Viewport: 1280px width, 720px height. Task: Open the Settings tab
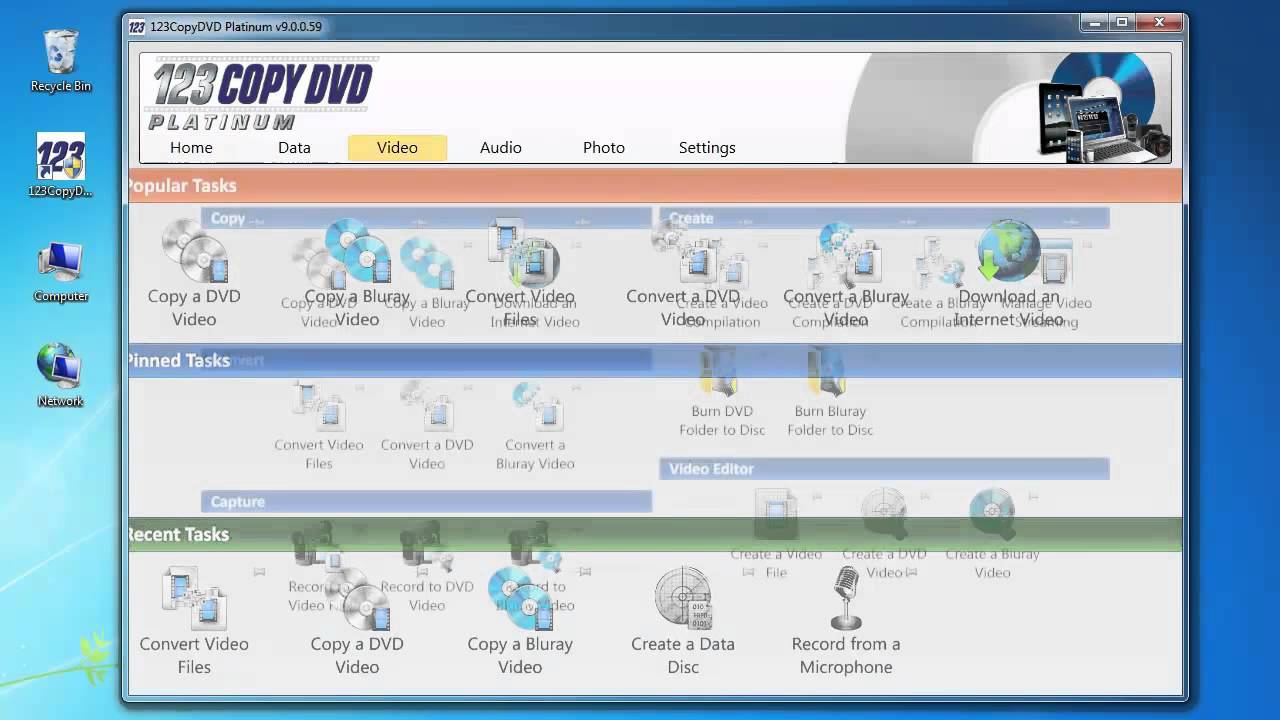[707, 147]
